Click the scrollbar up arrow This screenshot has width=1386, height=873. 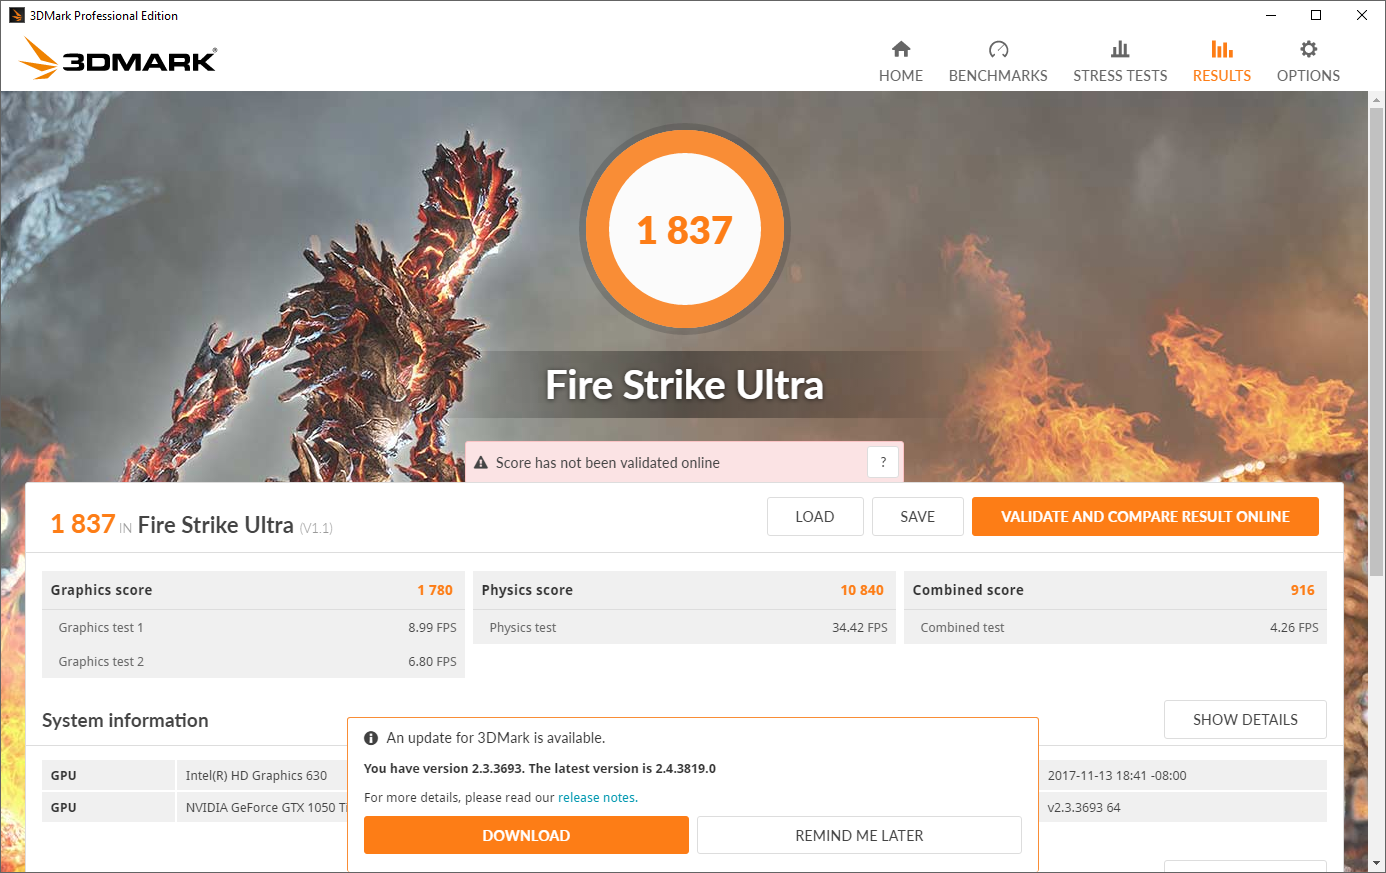(1377, 100)
